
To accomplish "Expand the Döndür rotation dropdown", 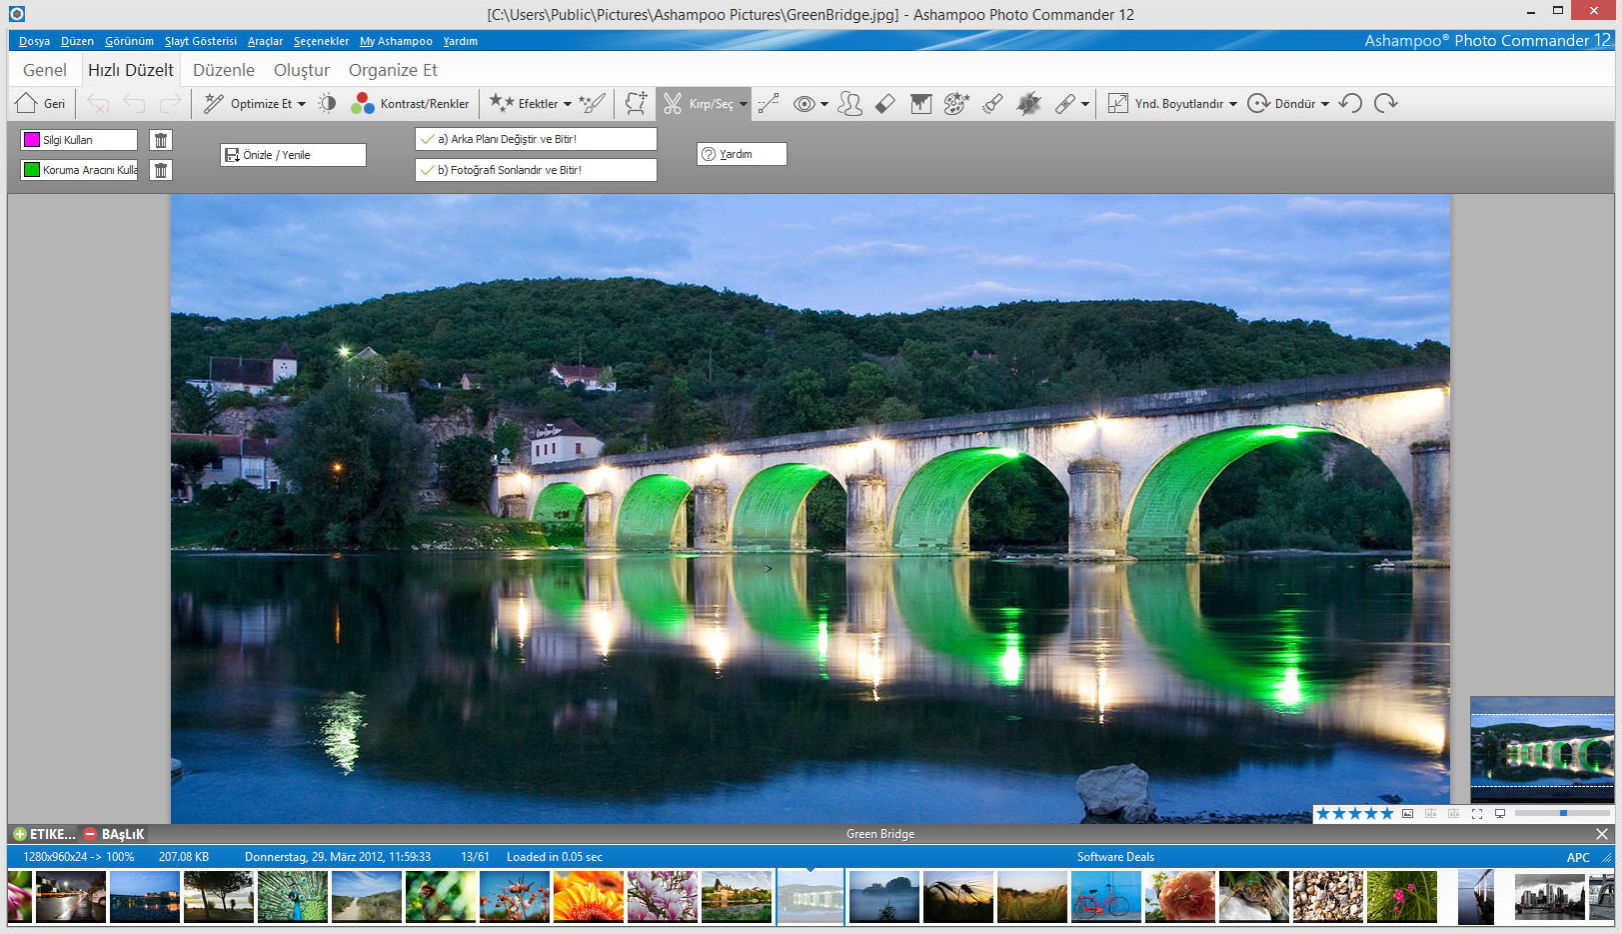I will point(1325,104).
